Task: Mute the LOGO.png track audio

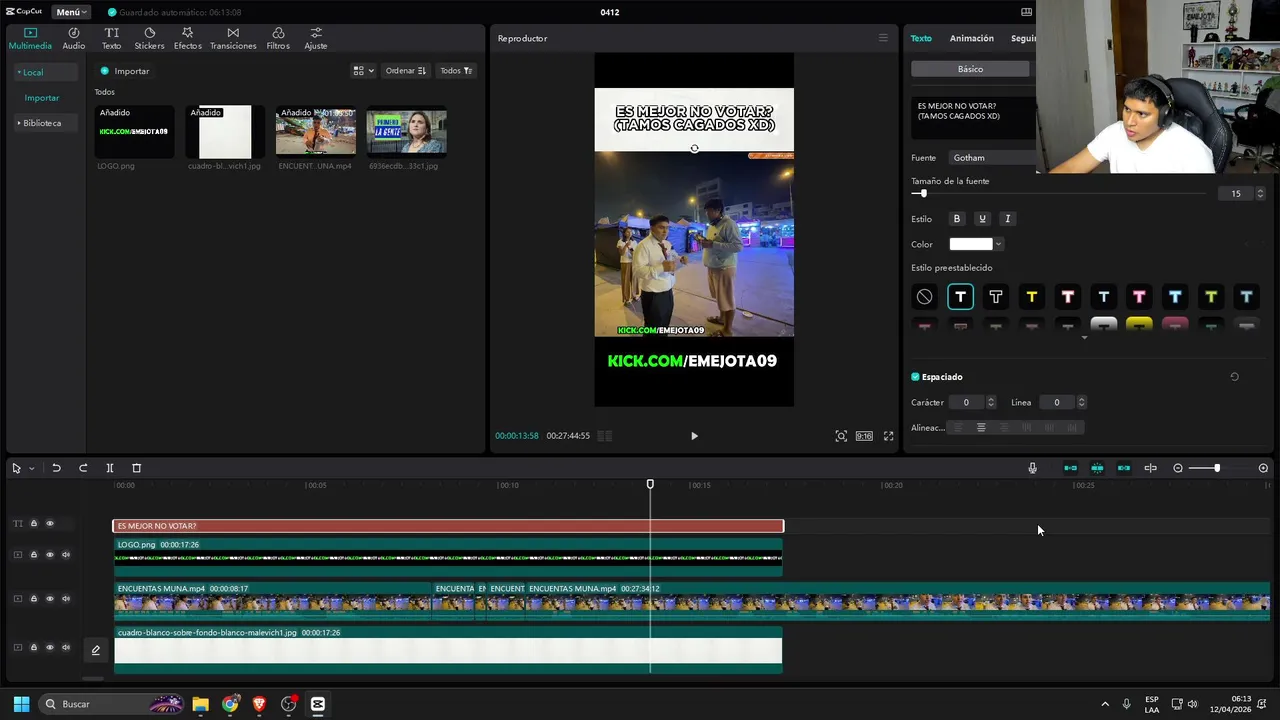Action: 66,555
